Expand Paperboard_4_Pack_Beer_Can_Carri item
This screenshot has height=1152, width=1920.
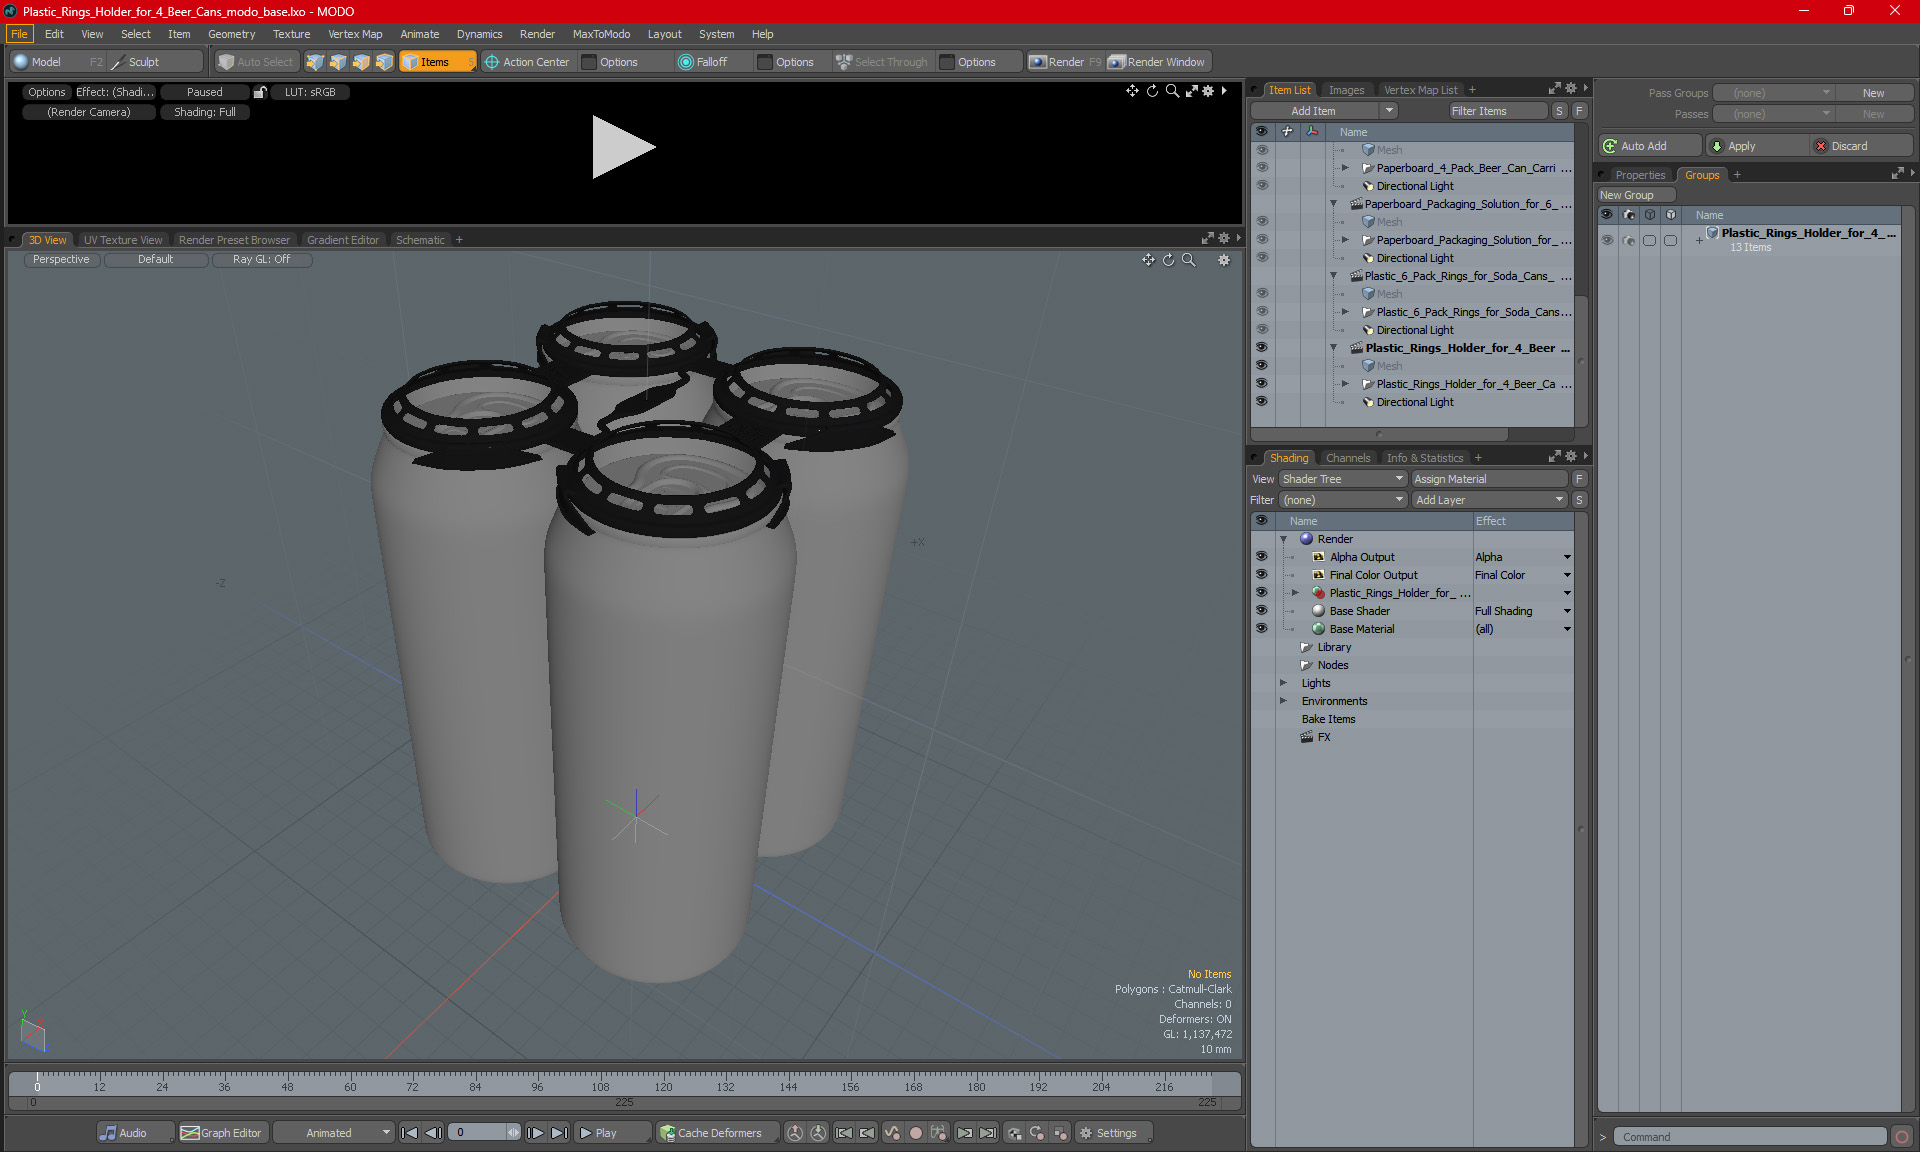coord(1345,168)
